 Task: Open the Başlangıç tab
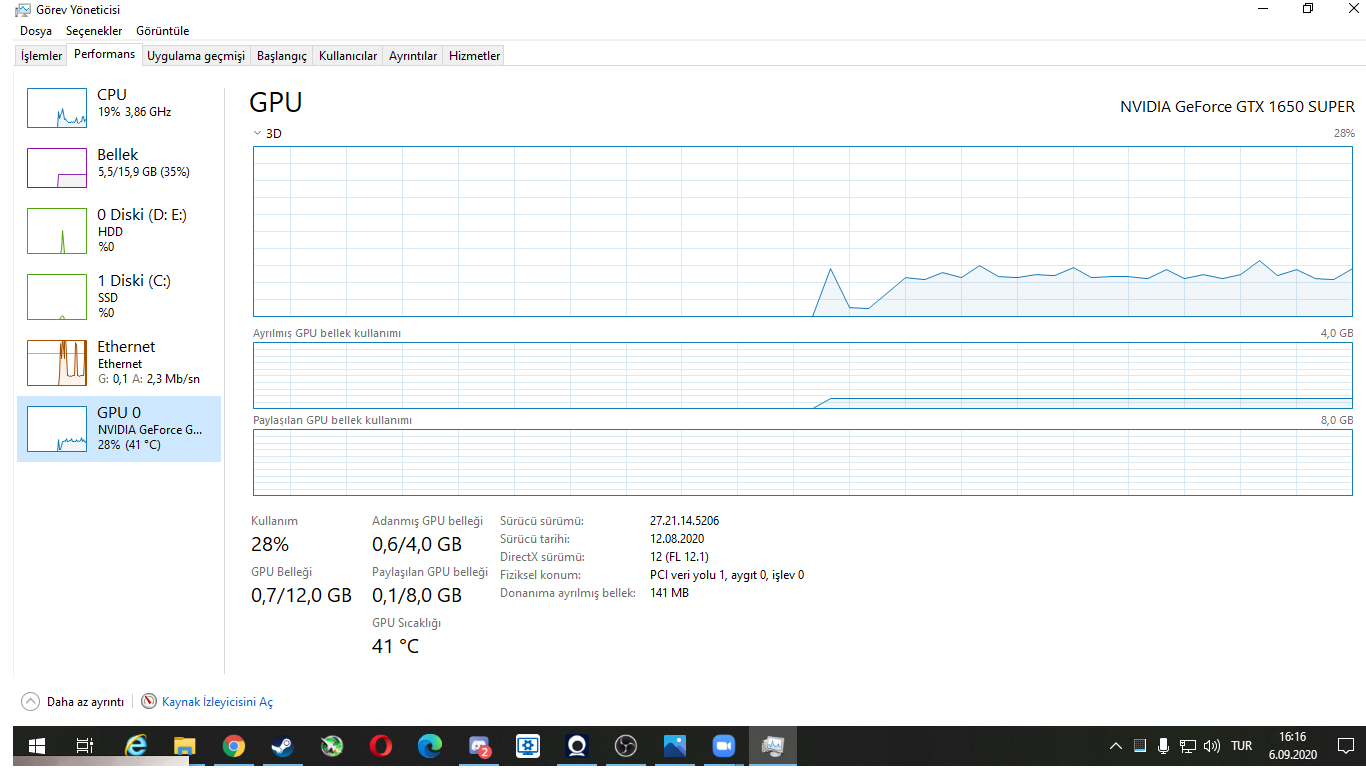pos(282,56)
